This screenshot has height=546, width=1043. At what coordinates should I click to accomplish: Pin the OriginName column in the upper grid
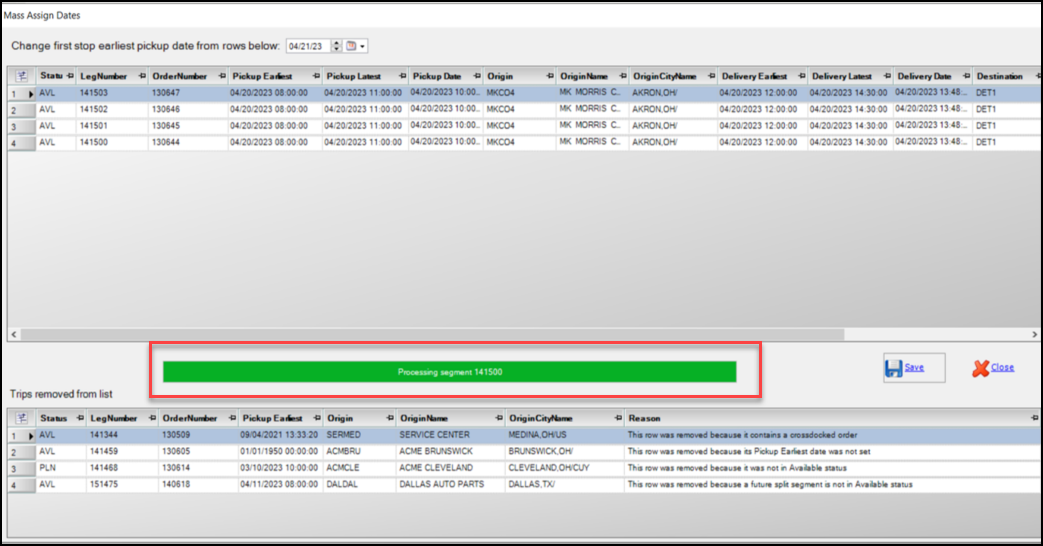point(623,76)
